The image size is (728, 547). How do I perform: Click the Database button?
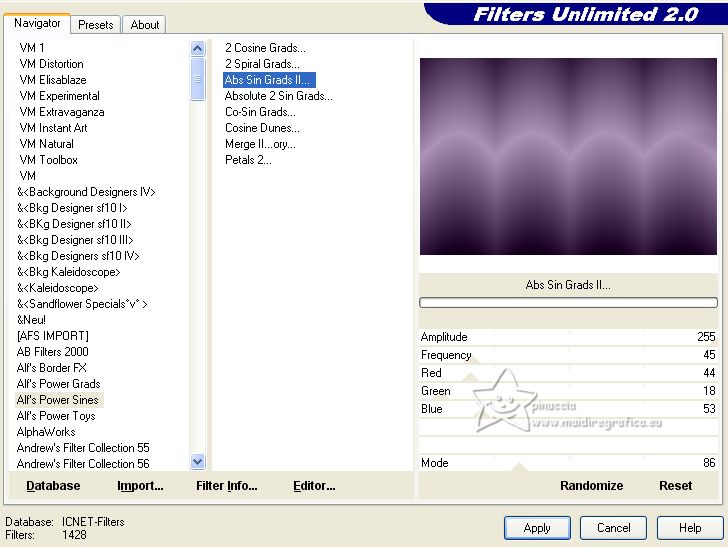(x=53, y=486)
